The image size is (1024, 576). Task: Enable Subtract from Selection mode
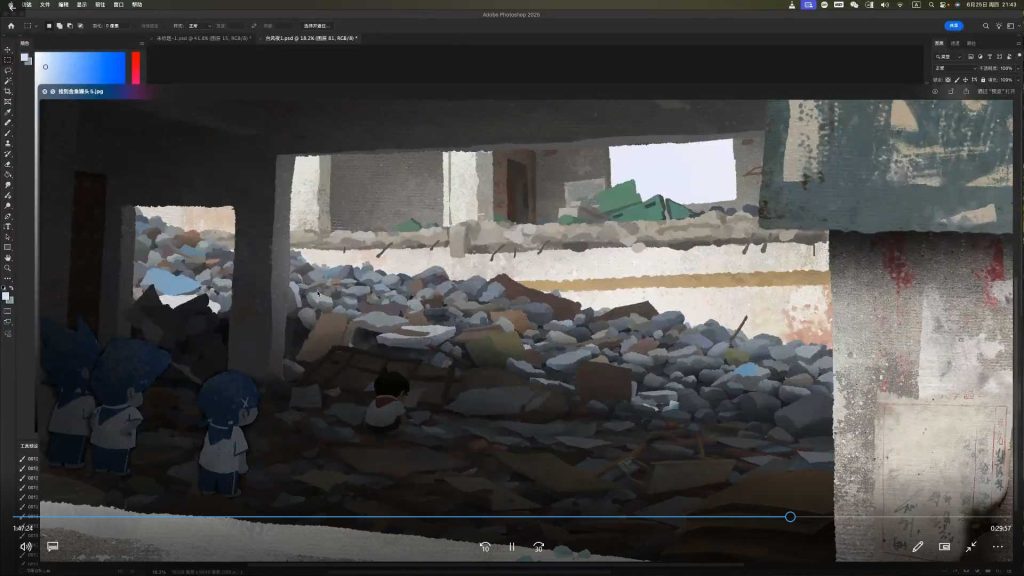(70, 26)
